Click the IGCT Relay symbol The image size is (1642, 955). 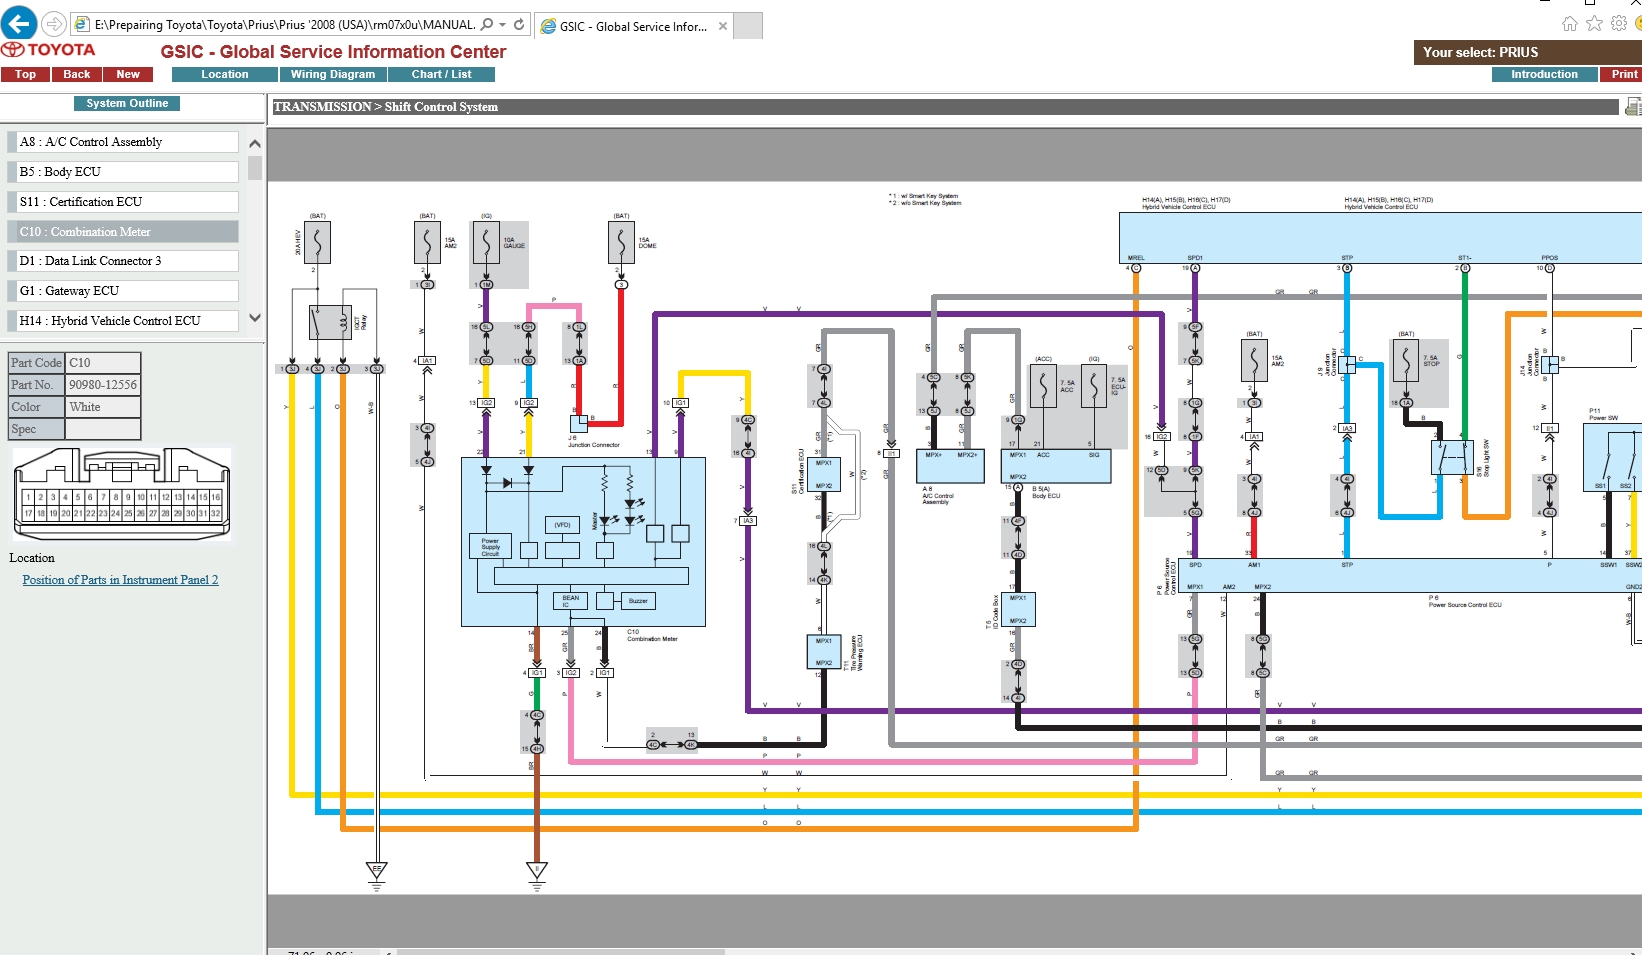[x=330, y=323]
